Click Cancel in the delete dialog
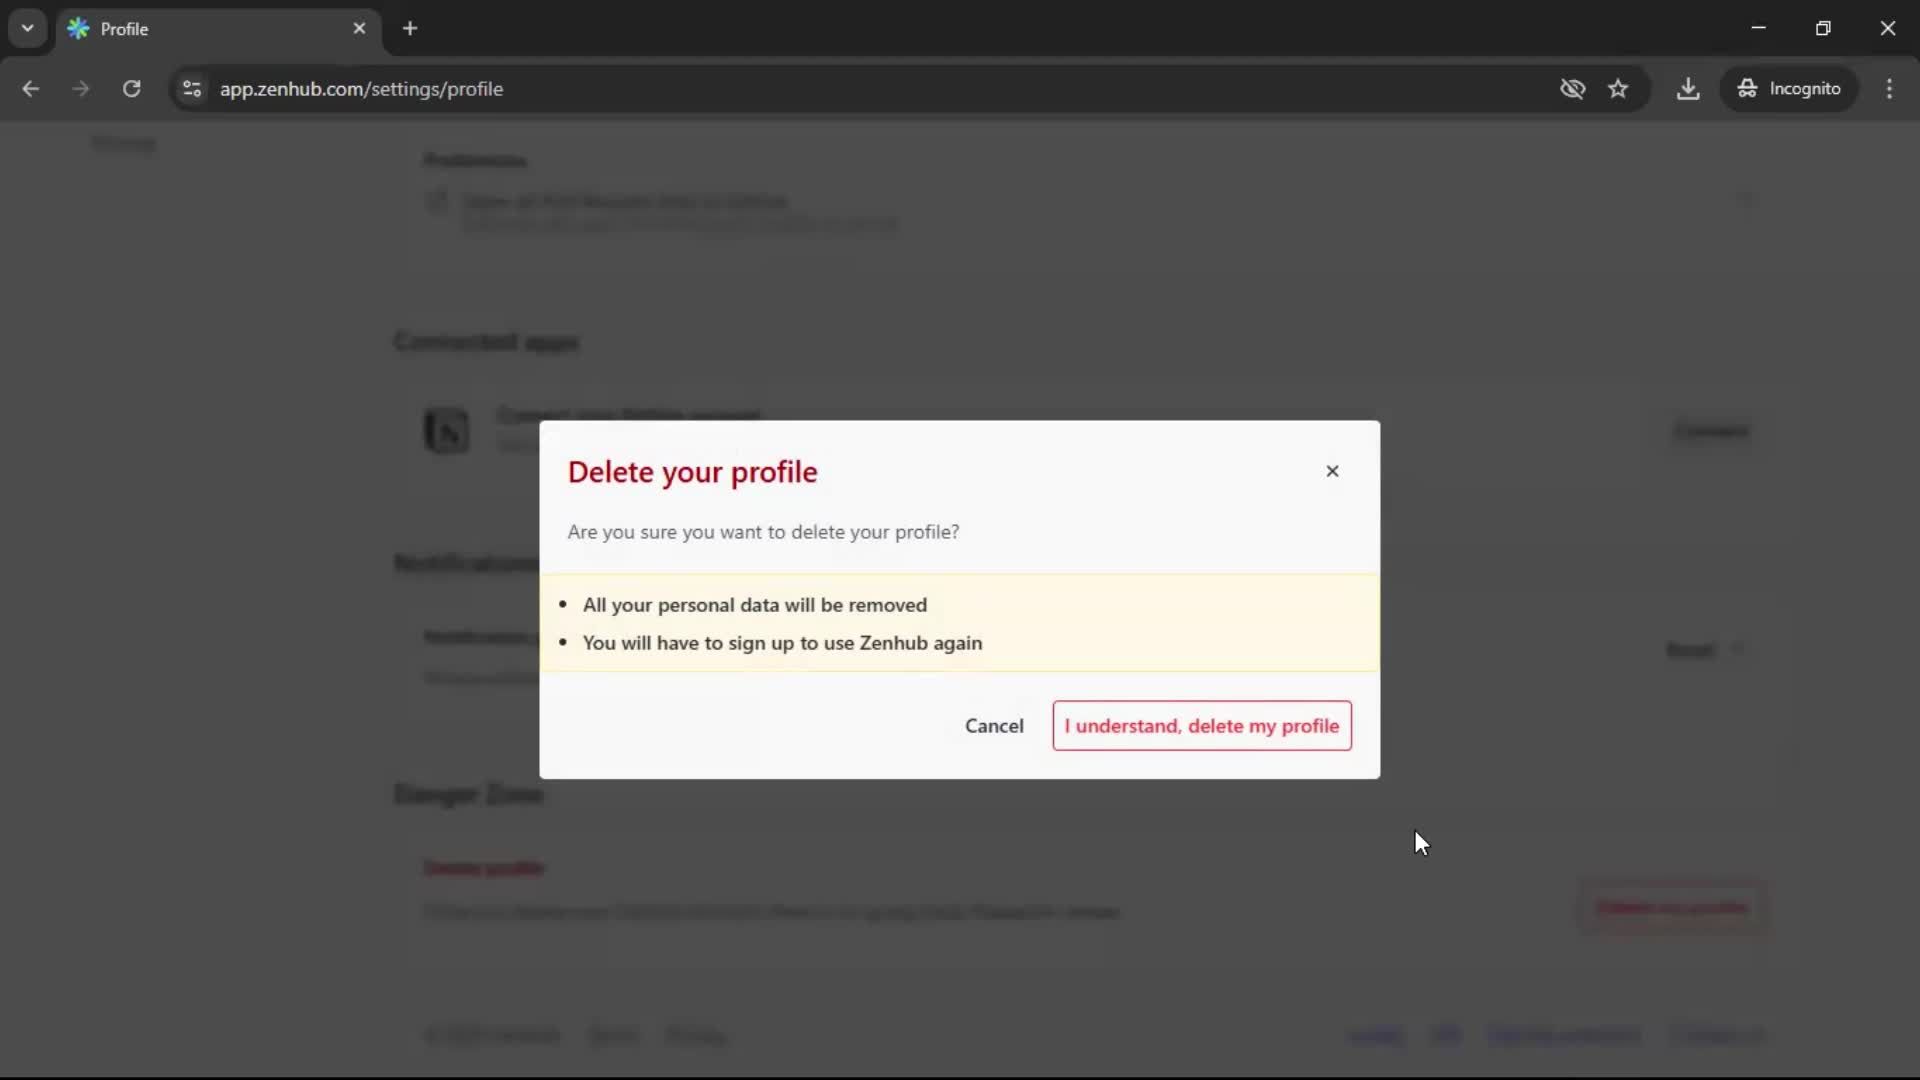The height and width of the screenshot is (1080, 1920). 994,726
